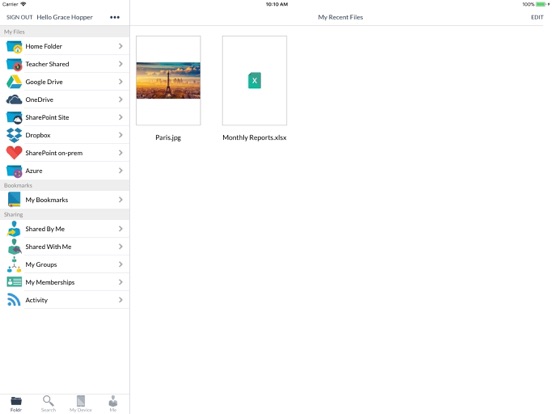
Task: Switch to the Search tab
Action: pyautogui.click(x=48, y=404)
